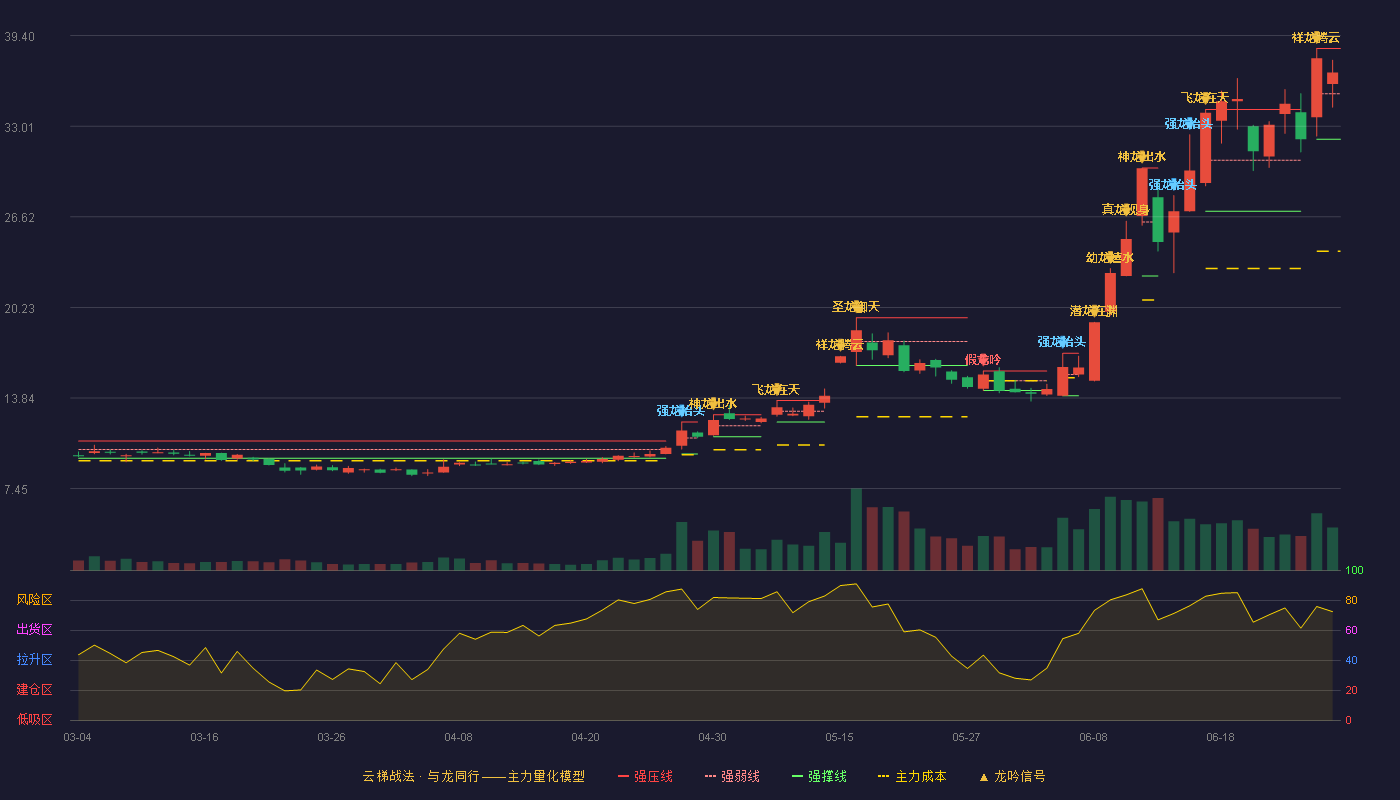Click the 03-26 date label
Image resolution: width=1400 pixels, height=800 pixels.
[x=331, y=737]
